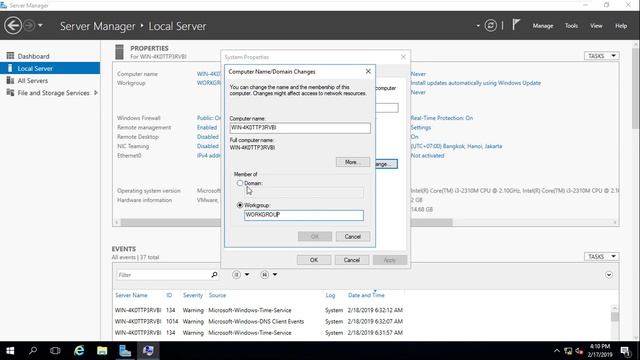The height and width of the screenshot is (360, 640).
Task: Click the Workgroup text field
Action: point(304,215)
